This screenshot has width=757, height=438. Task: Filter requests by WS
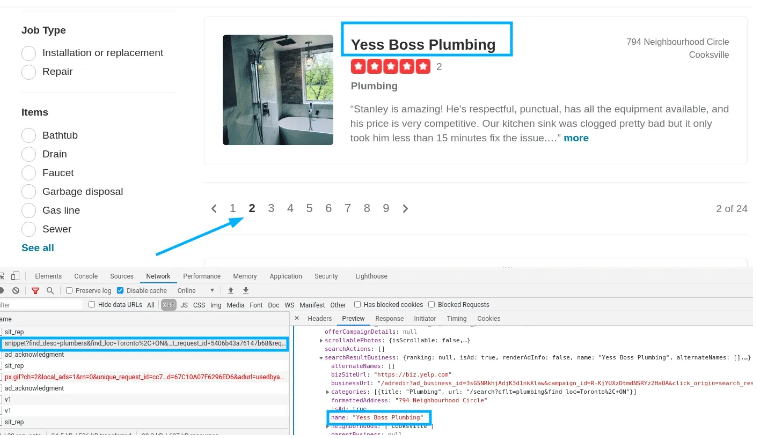[x=289, y=305]
